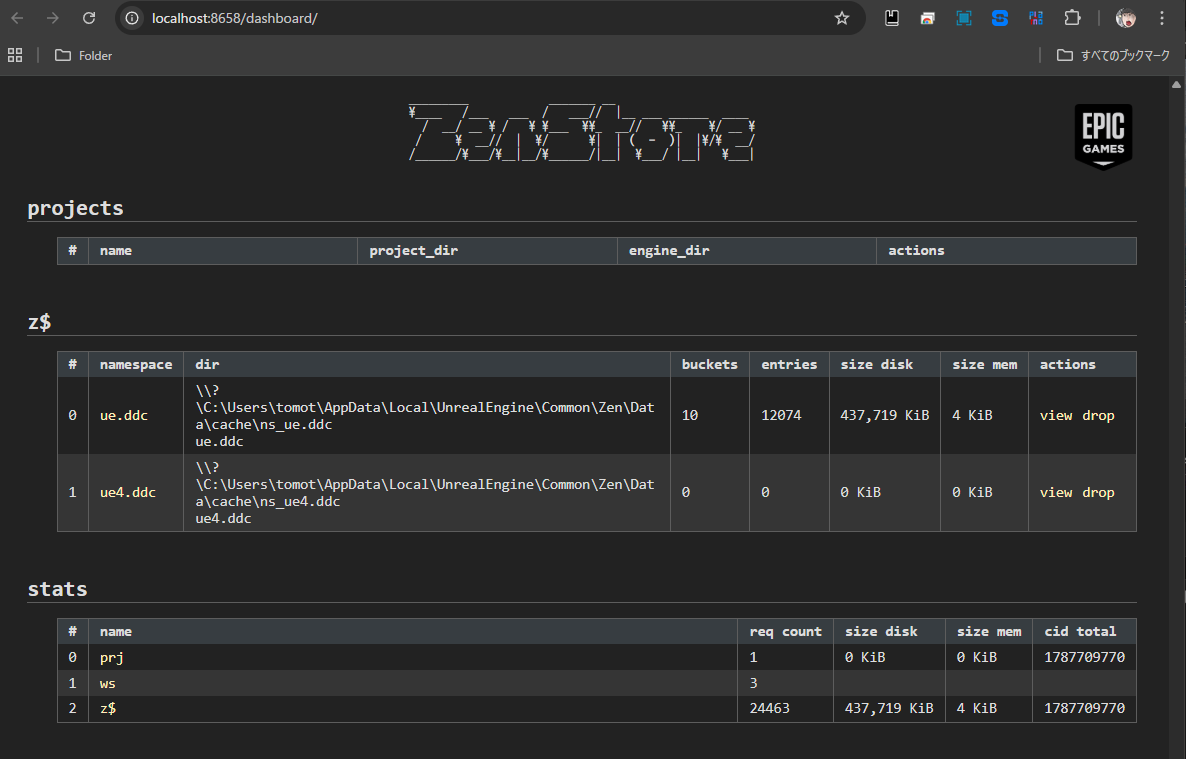Open the Chrome profile avatar
The width and height of the screenshot is (1186, 759).
pos(1126,18)
